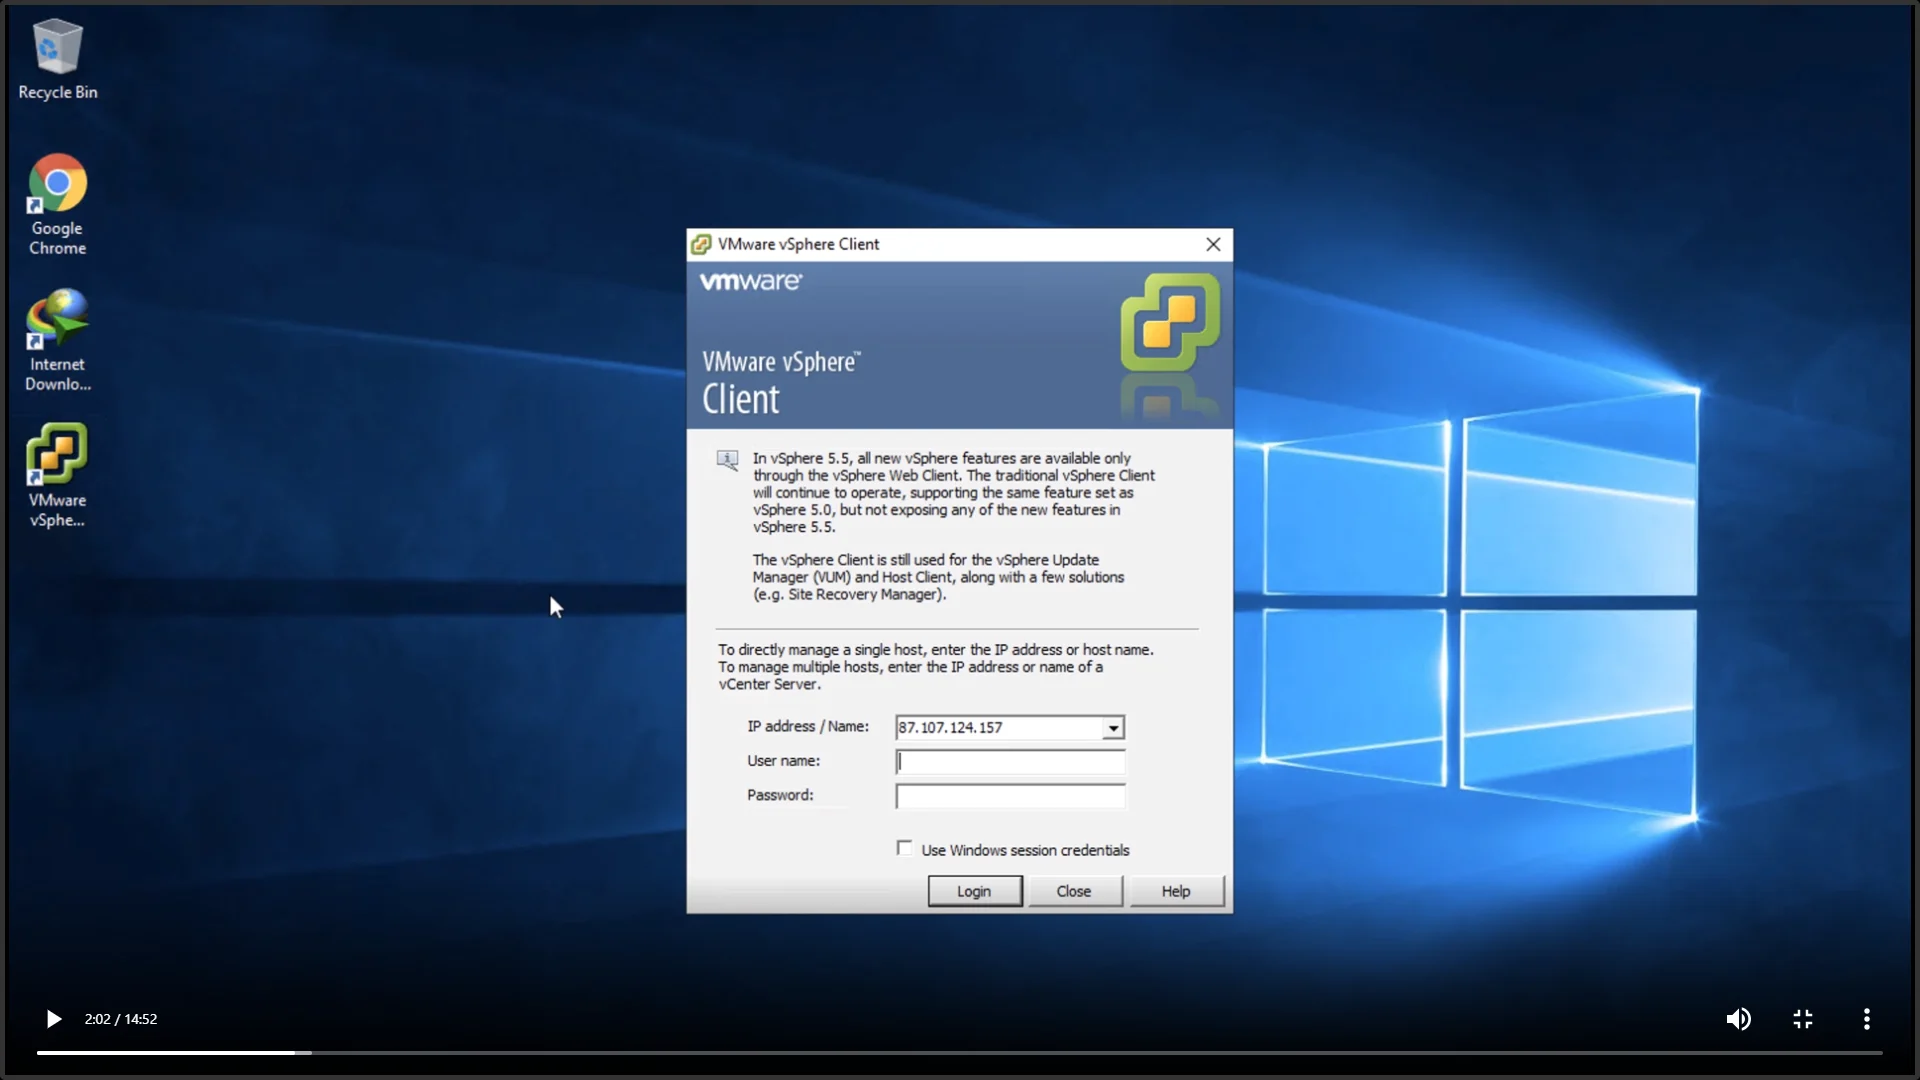Play the video
The width and height of the screenshot is (1920, 1080).
[54, 1019]
